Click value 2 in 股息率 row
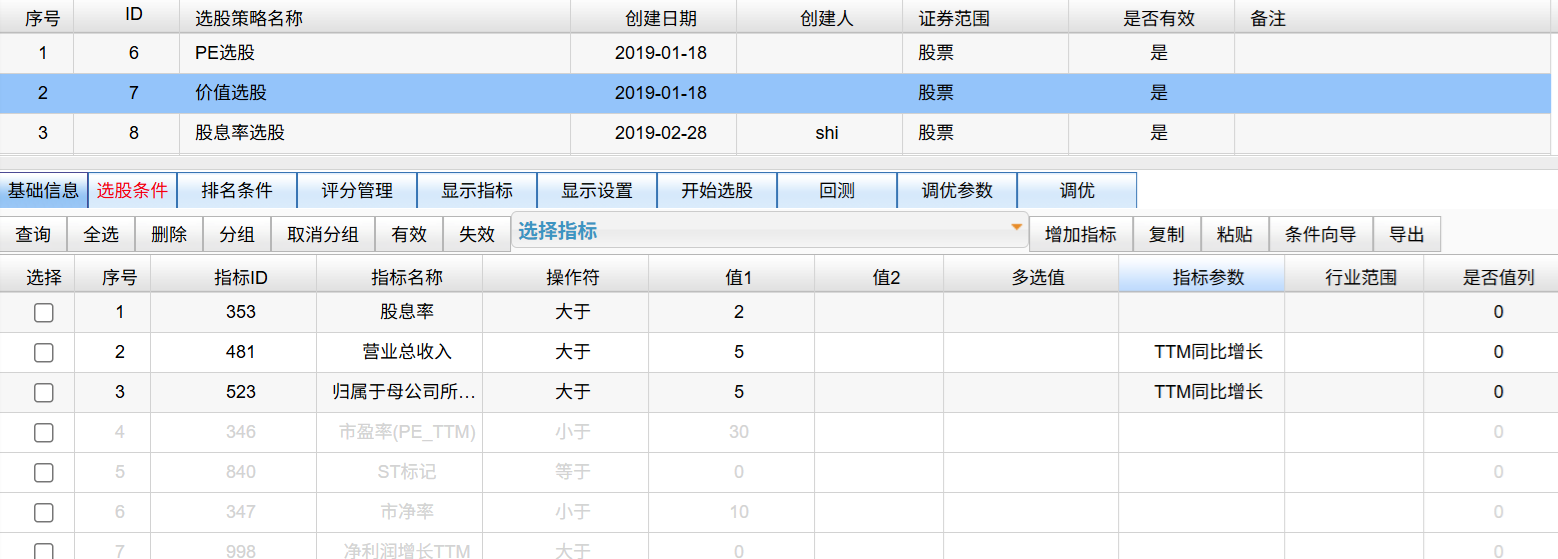 pos(732,313)
